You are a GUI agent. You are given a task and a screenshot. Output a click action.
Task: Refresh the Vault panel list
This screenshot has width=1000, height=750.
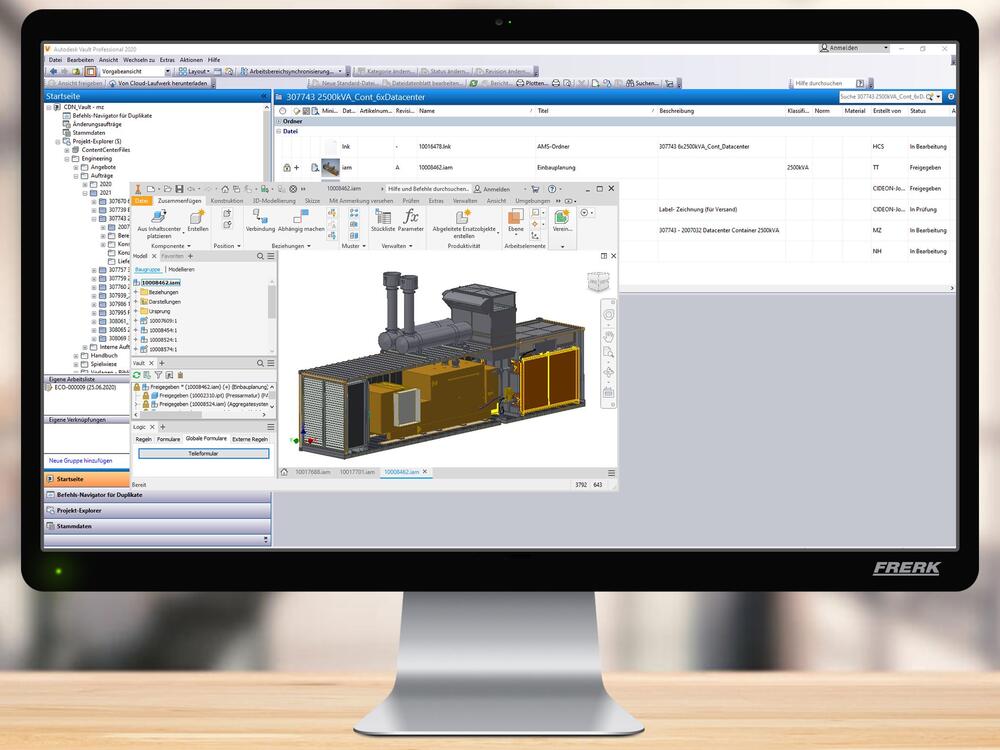136,372
